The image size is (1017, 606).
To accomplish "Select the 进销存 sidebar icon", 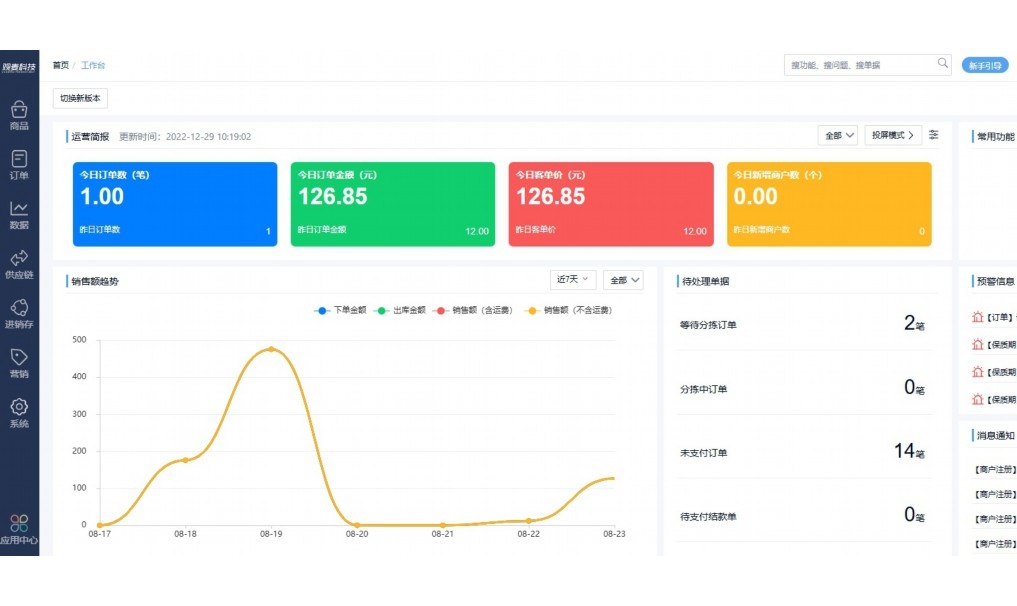I will click(x=18, y=311).
